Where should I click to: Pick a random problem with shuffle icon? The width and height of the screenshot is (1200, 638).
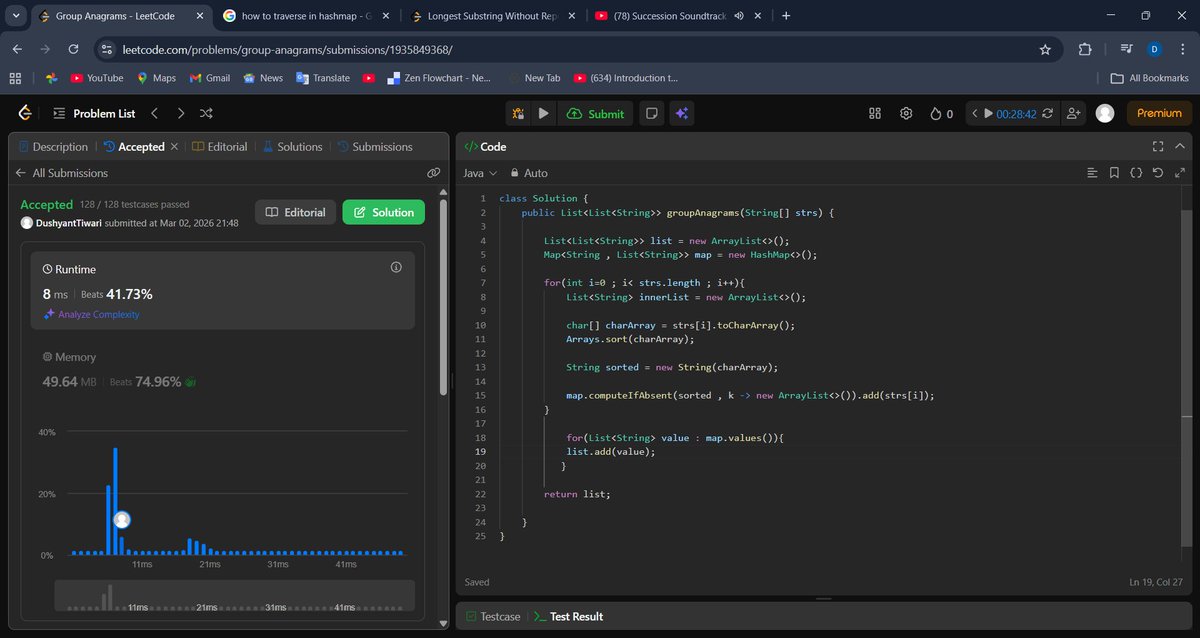pos(206,113)
